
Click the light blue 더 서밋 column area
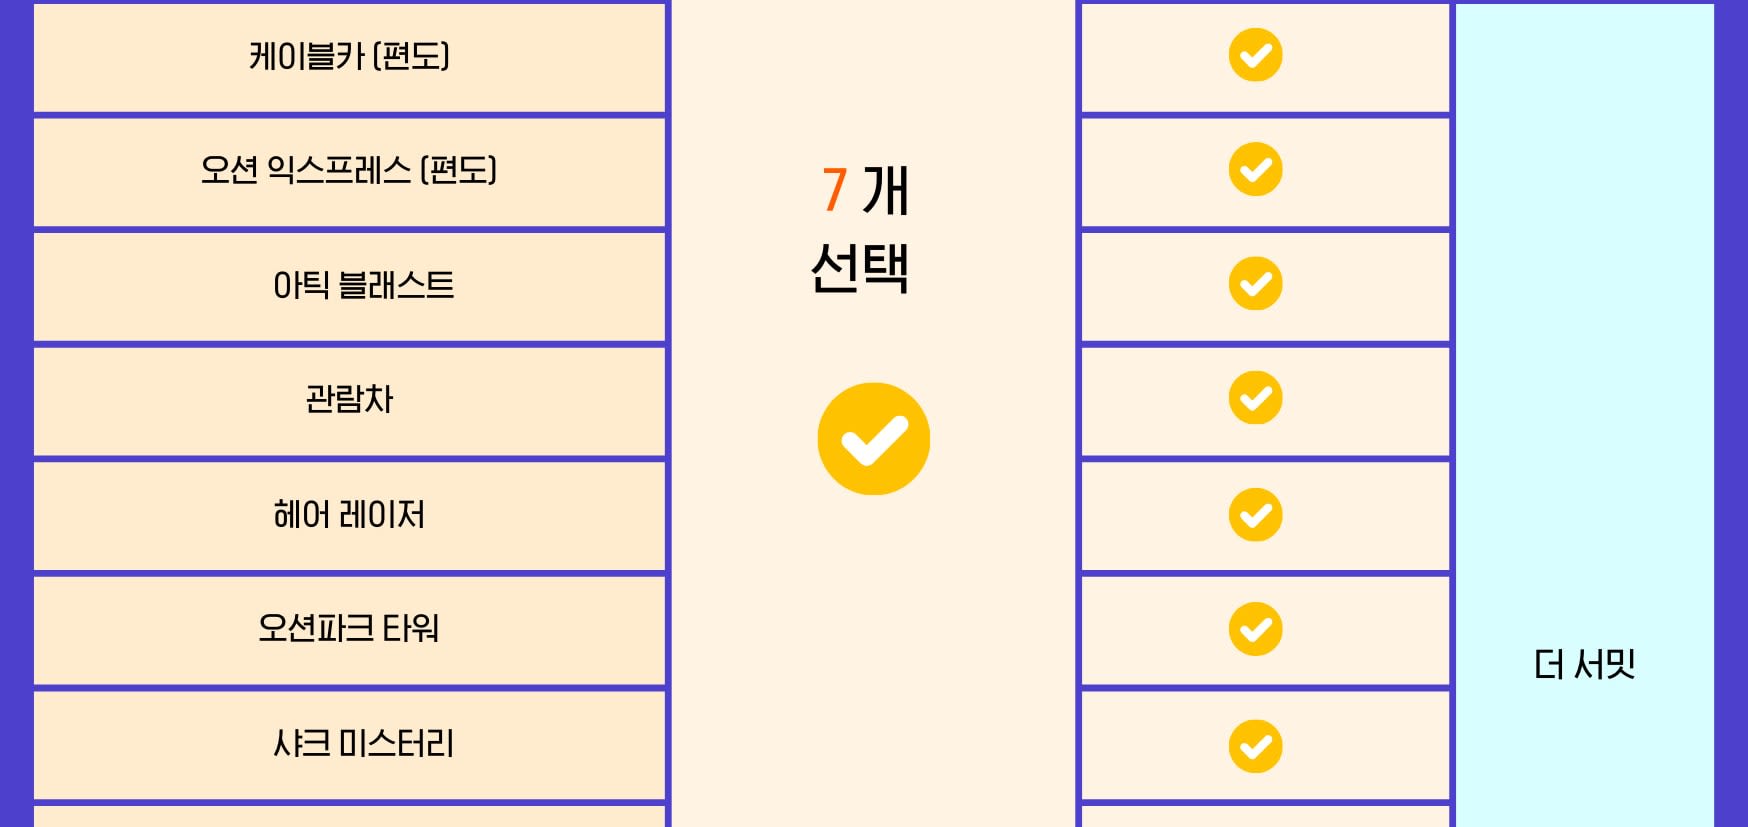(x=1584, y=414)
